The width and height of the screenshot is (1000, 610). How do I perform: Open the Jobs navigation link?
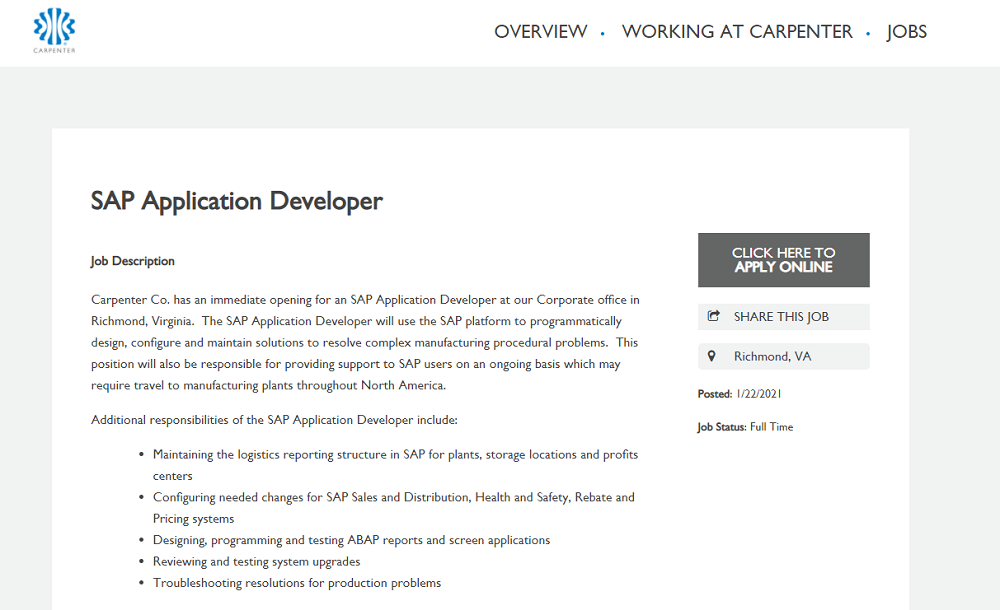906,31
